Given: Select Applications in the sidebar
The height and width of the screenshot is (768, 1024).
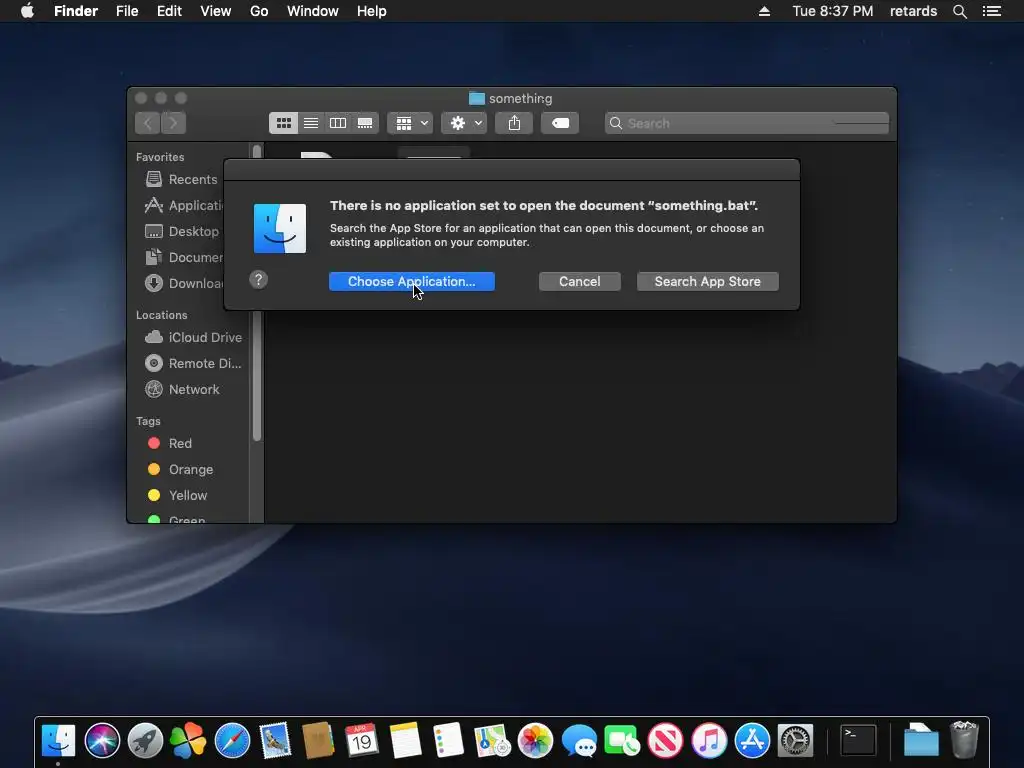Looking at the screenshot, I should tap(183, 205).
